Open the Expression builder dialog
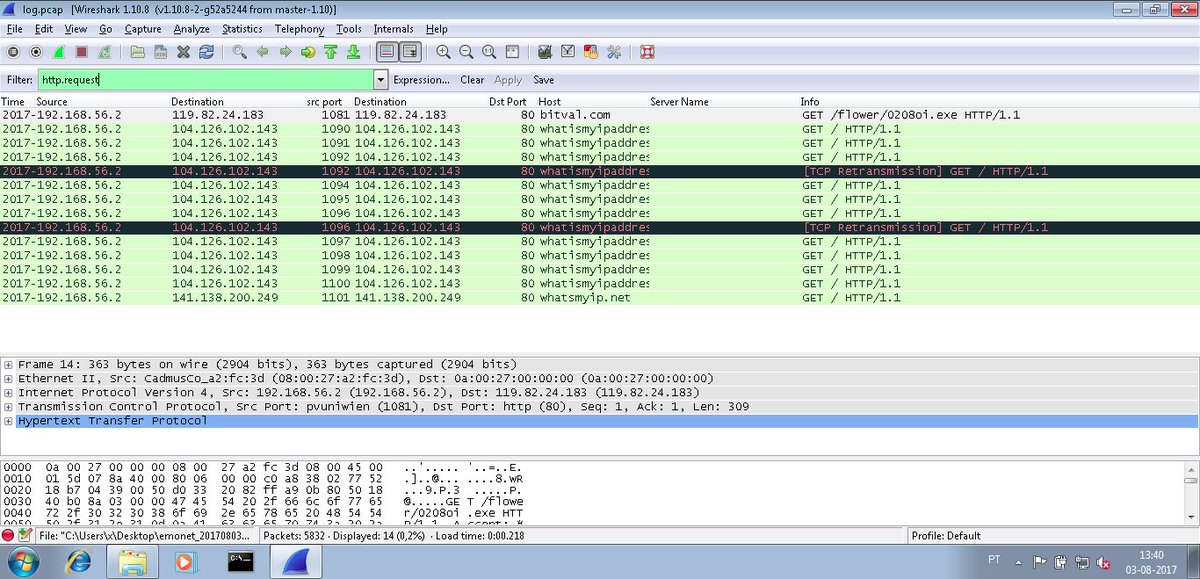This screenshot has width=1200, height=579. [x=422, y=80]
